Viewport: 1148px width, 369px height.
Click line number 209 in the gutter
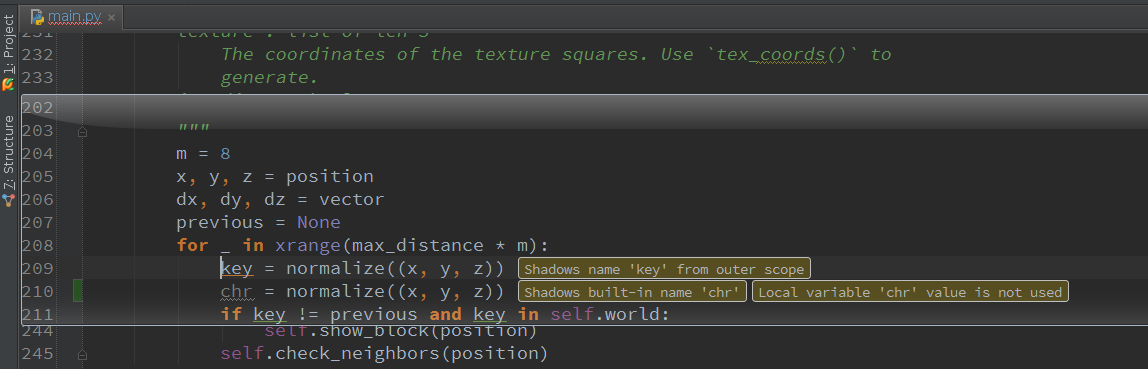(x=38, y=269)
